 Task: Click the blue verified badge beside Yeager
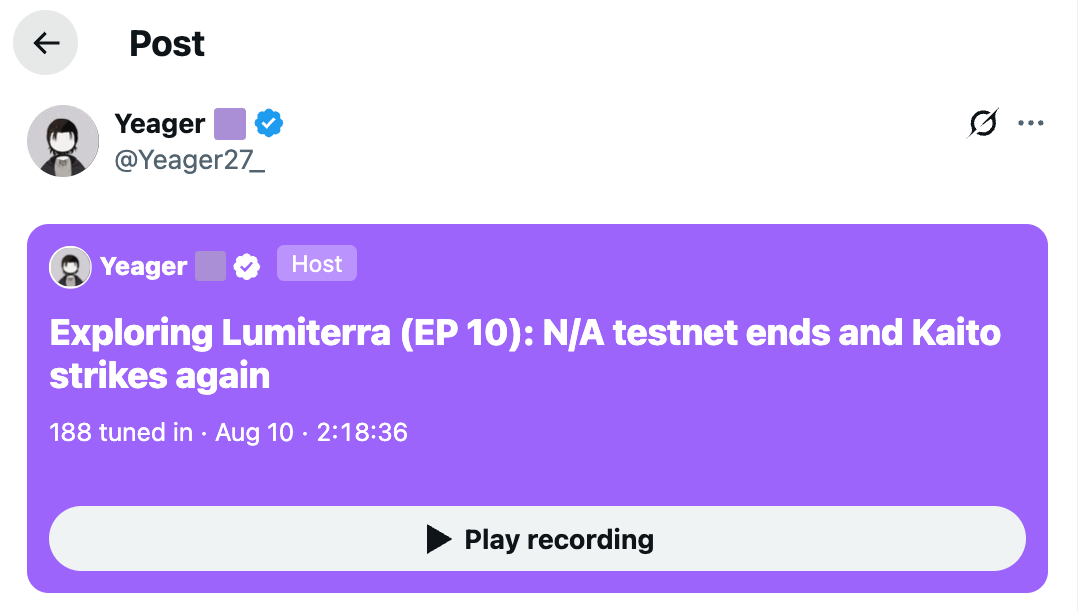tap(269, 123)
